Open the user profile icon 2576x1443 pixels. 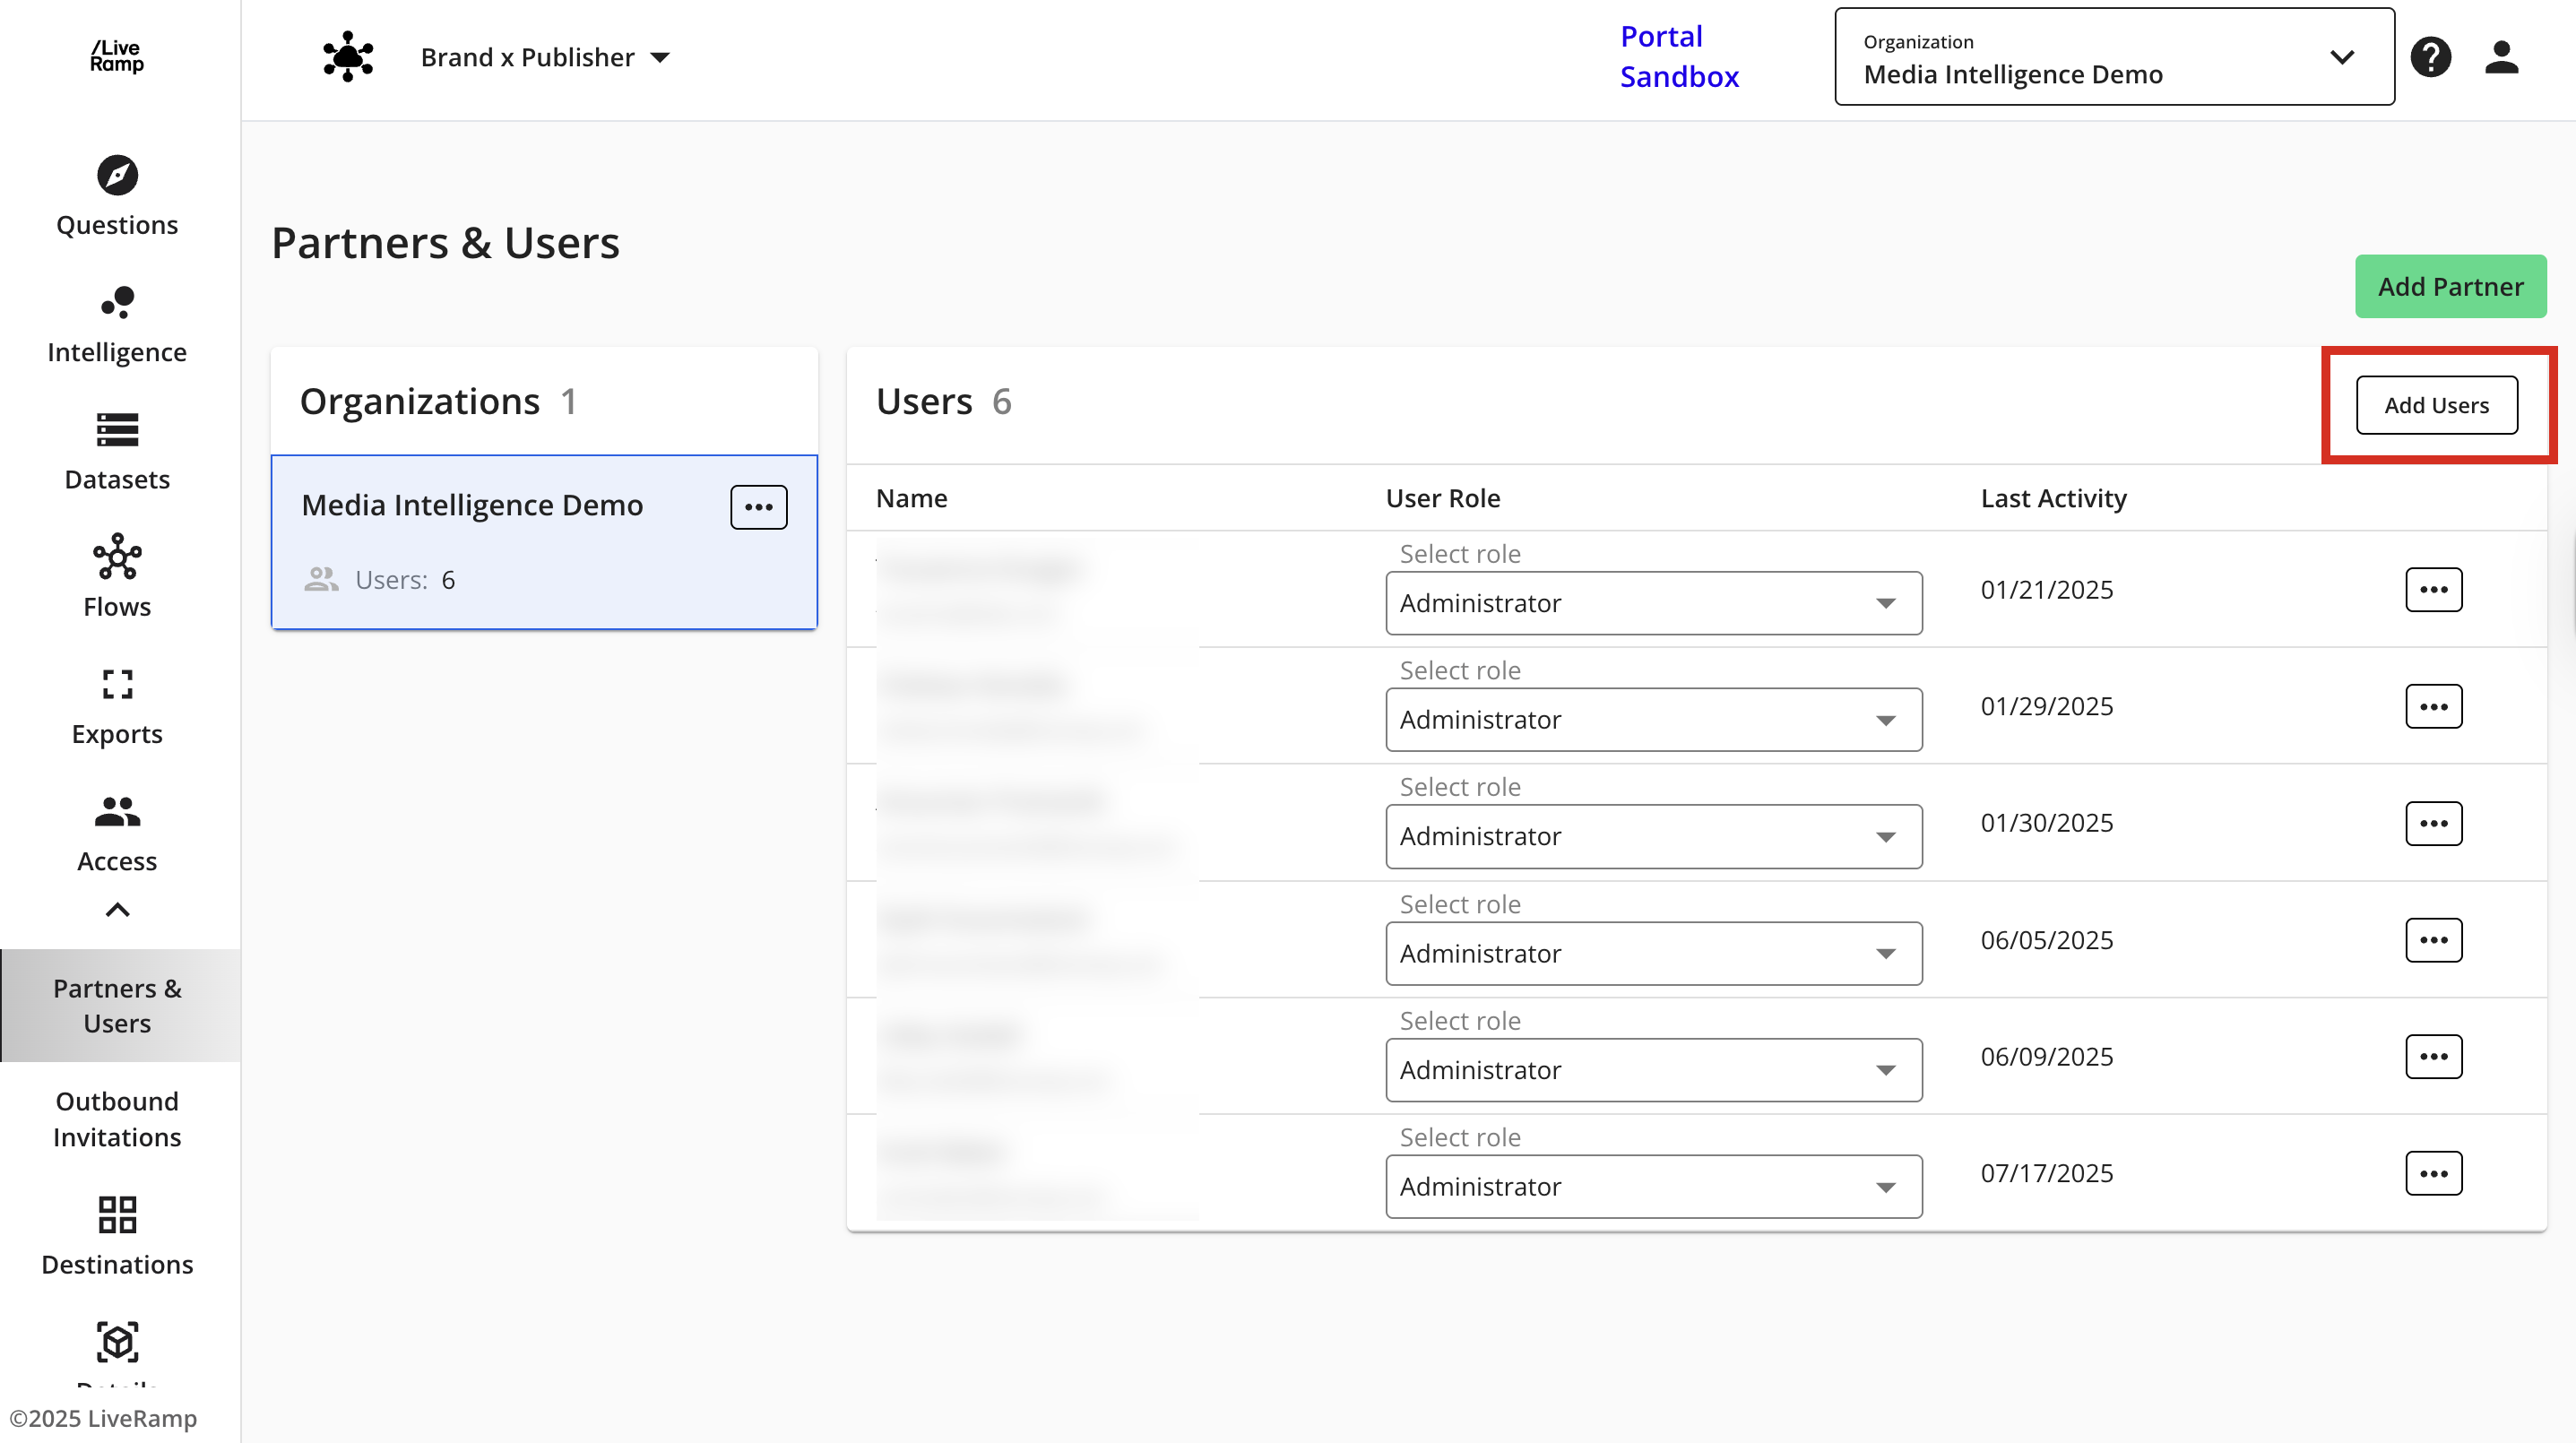pyautogui.click(x=2501, y=57)
